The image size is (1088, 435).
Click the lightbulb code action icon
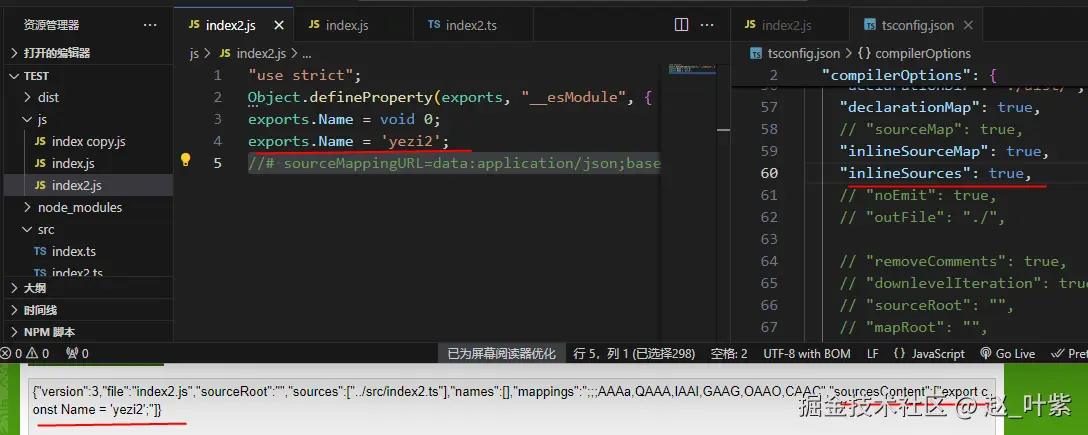pos(185,160)
